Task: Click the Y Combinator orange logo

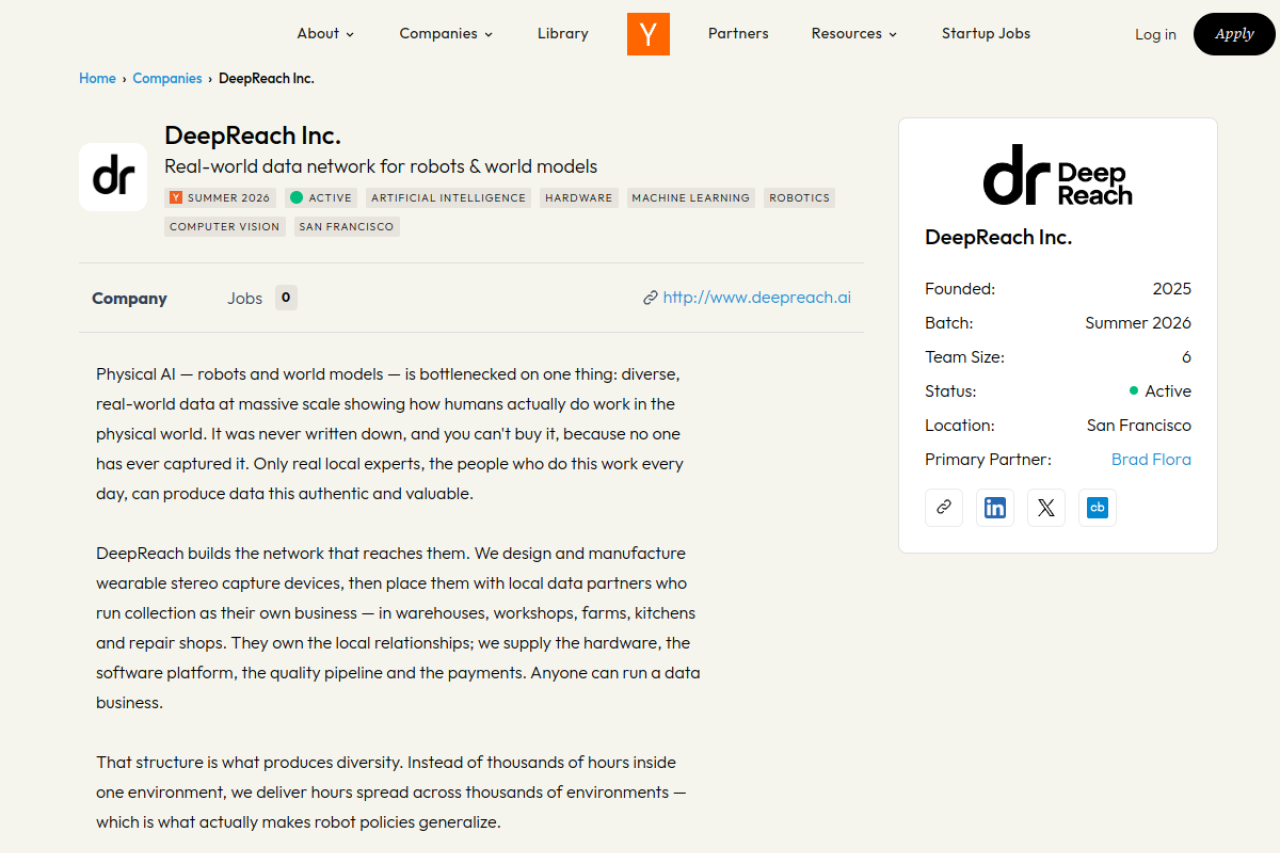Action: (648, 34)
